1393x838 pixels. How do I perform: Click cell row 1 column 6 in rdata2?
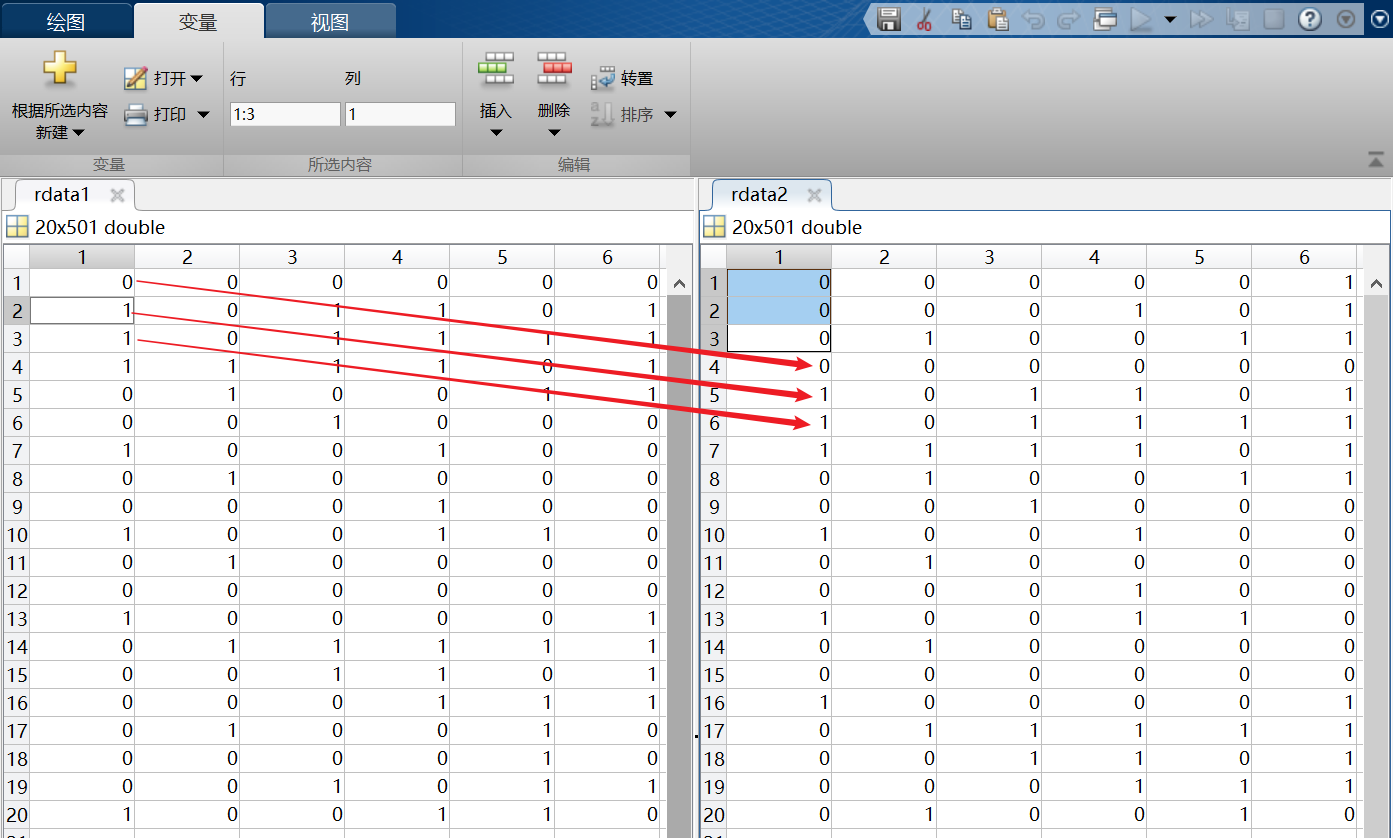pos(1304,283)
